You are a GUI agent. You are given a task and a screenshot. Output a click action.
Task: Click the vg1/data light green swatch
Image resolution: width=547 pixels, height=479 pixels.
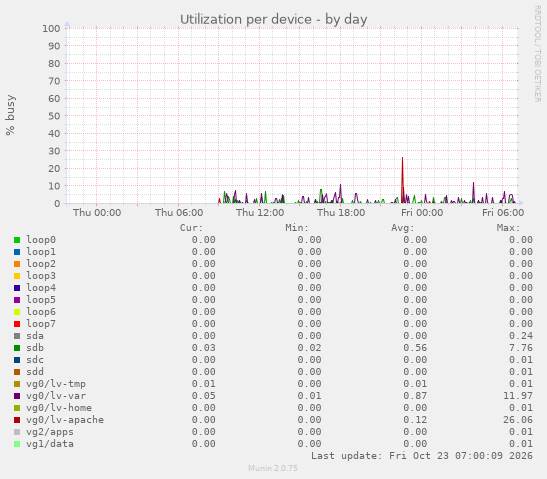pos(17,444)
